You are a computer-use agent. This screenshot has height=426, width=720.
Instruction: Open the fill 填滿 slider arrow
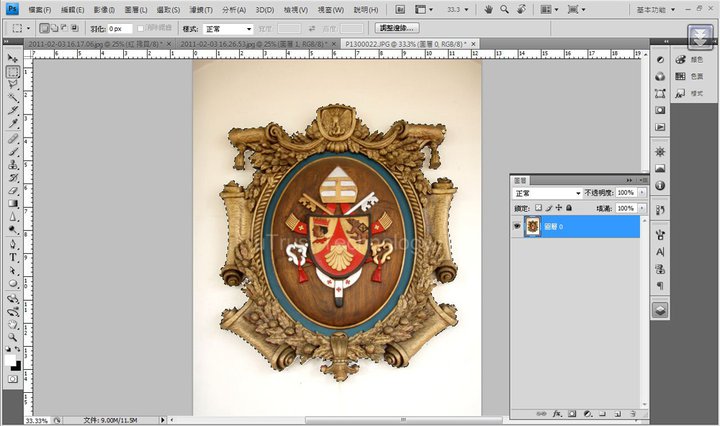click(x=642, y=208)
